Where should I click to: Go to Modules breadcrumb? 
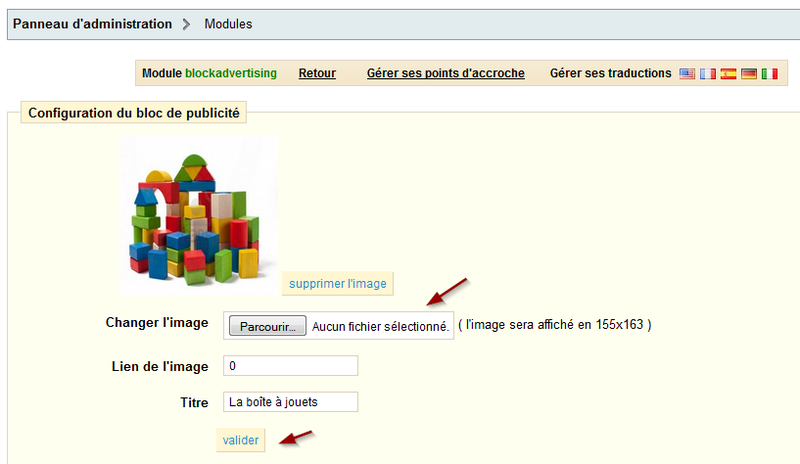pos(228,24)
